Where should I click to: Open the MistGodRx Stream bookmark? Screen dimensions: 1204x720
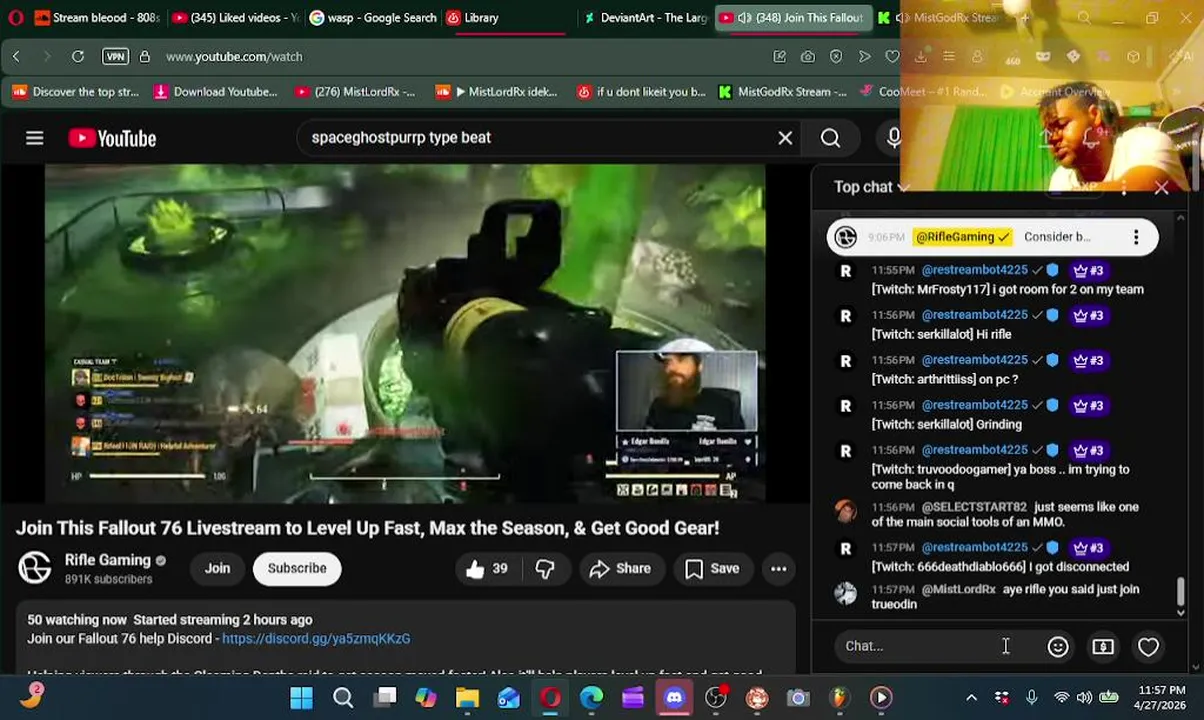pos(782,92)
